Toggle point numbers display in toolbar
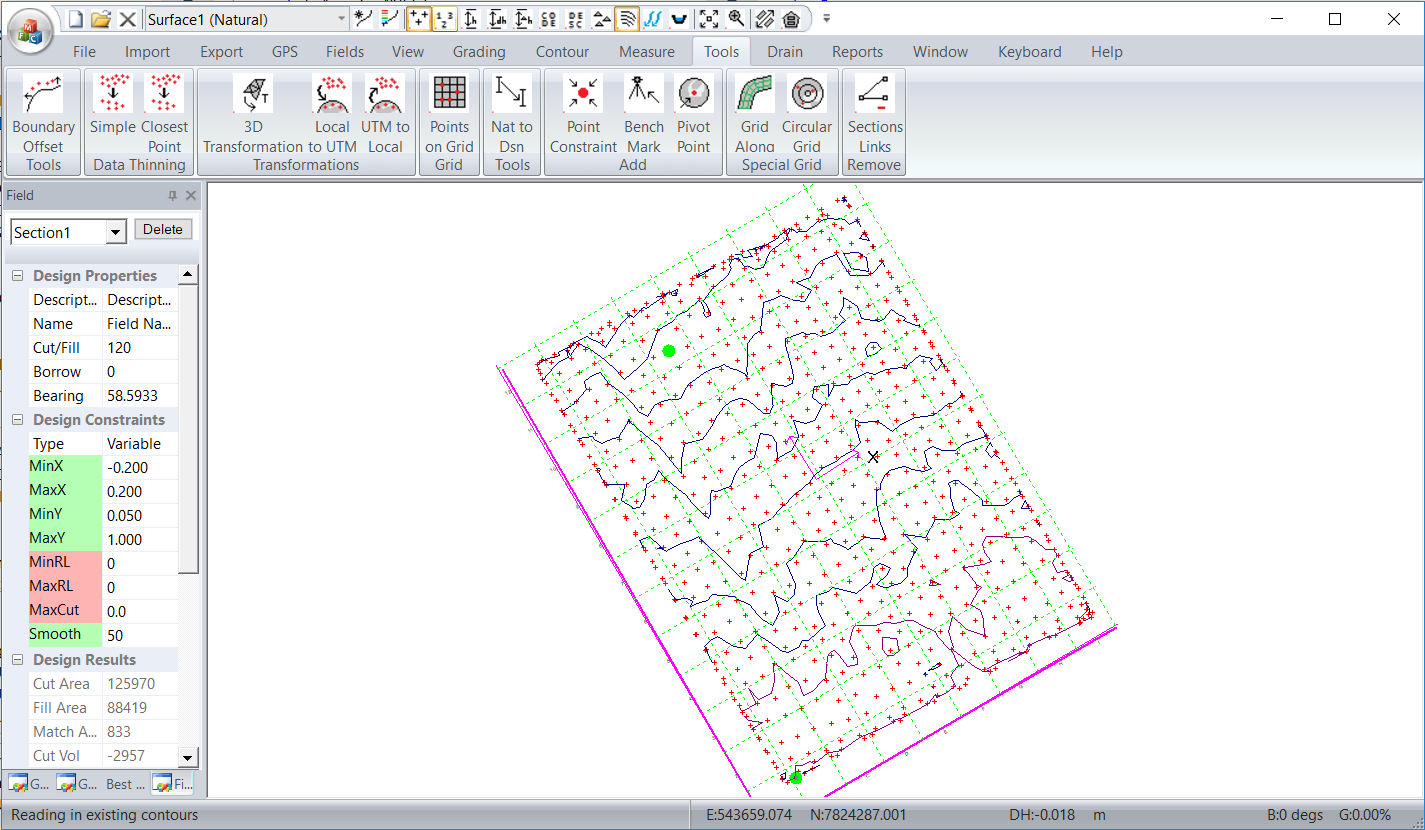 pos(445,19)
